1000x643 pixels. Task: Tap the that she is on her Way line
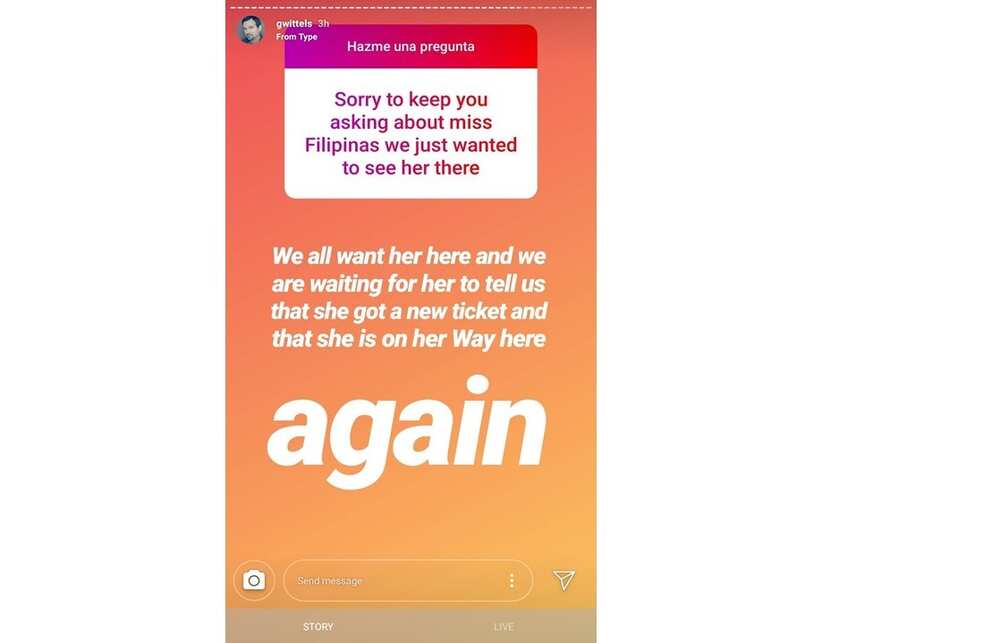tap(409, 339)
